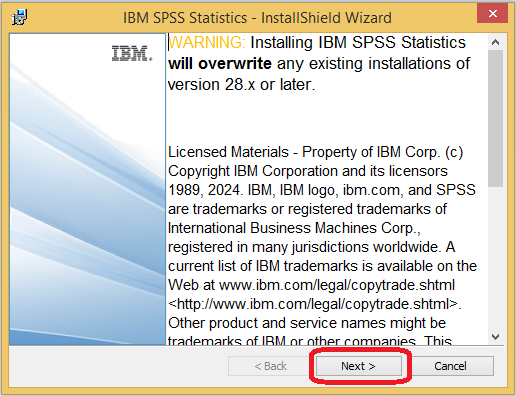Image resolution: width=516 pixels, height=396 pixels.
Task: Click the 'International Business Machines Corp.,' line
Action: (294, 228)
